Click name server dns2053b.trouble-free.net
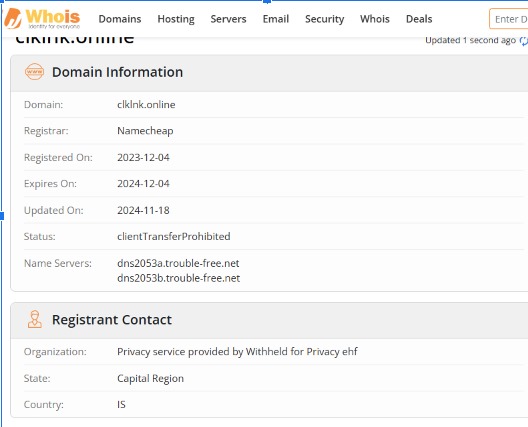528x427 pixels. coord(178,278)
